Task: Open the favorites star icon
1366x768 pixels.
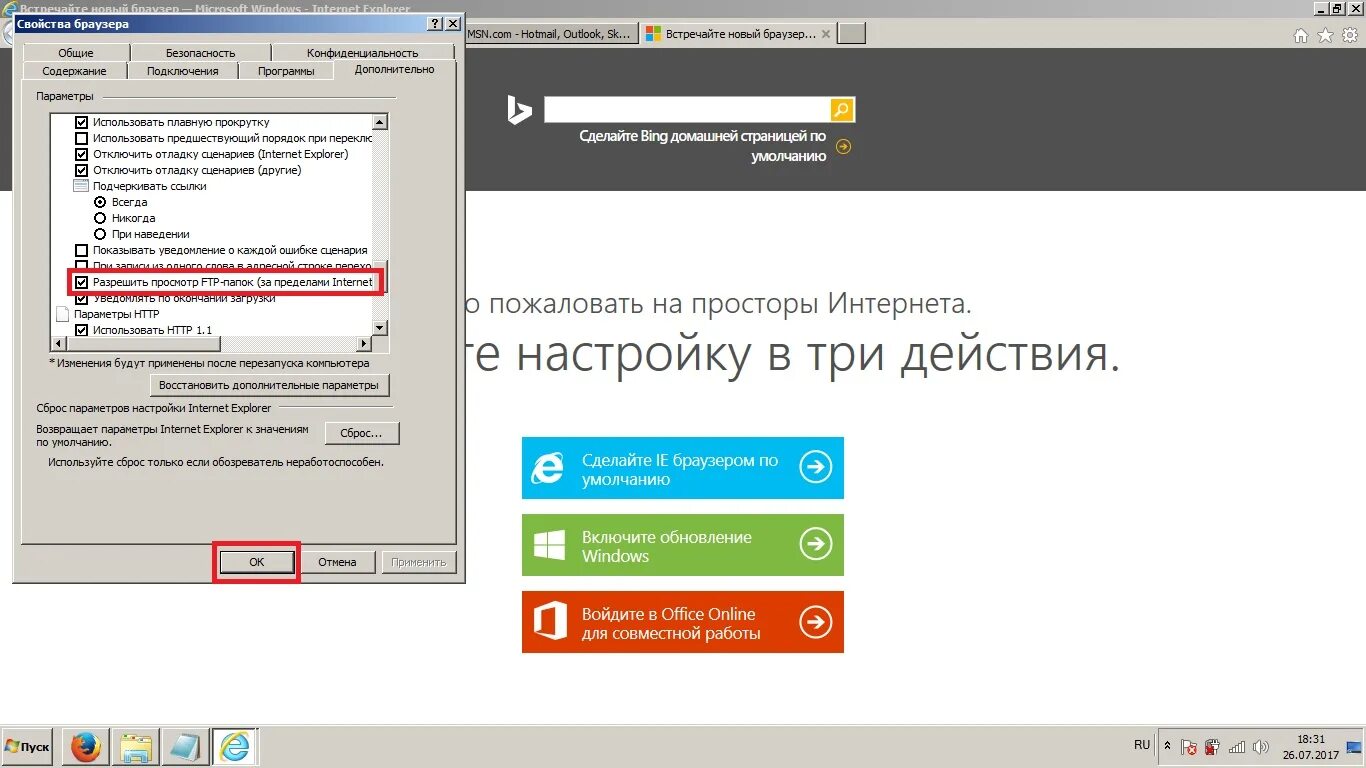Action: click(x=1325, y=36)
